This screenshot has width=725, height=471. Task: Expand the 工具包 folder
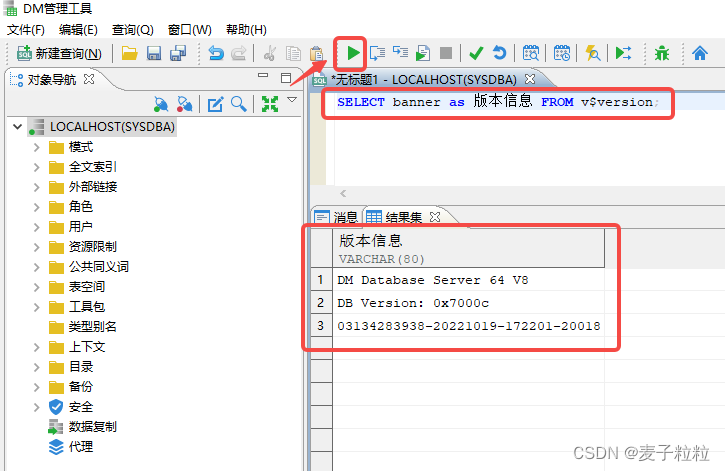click(x=37, y=307)
